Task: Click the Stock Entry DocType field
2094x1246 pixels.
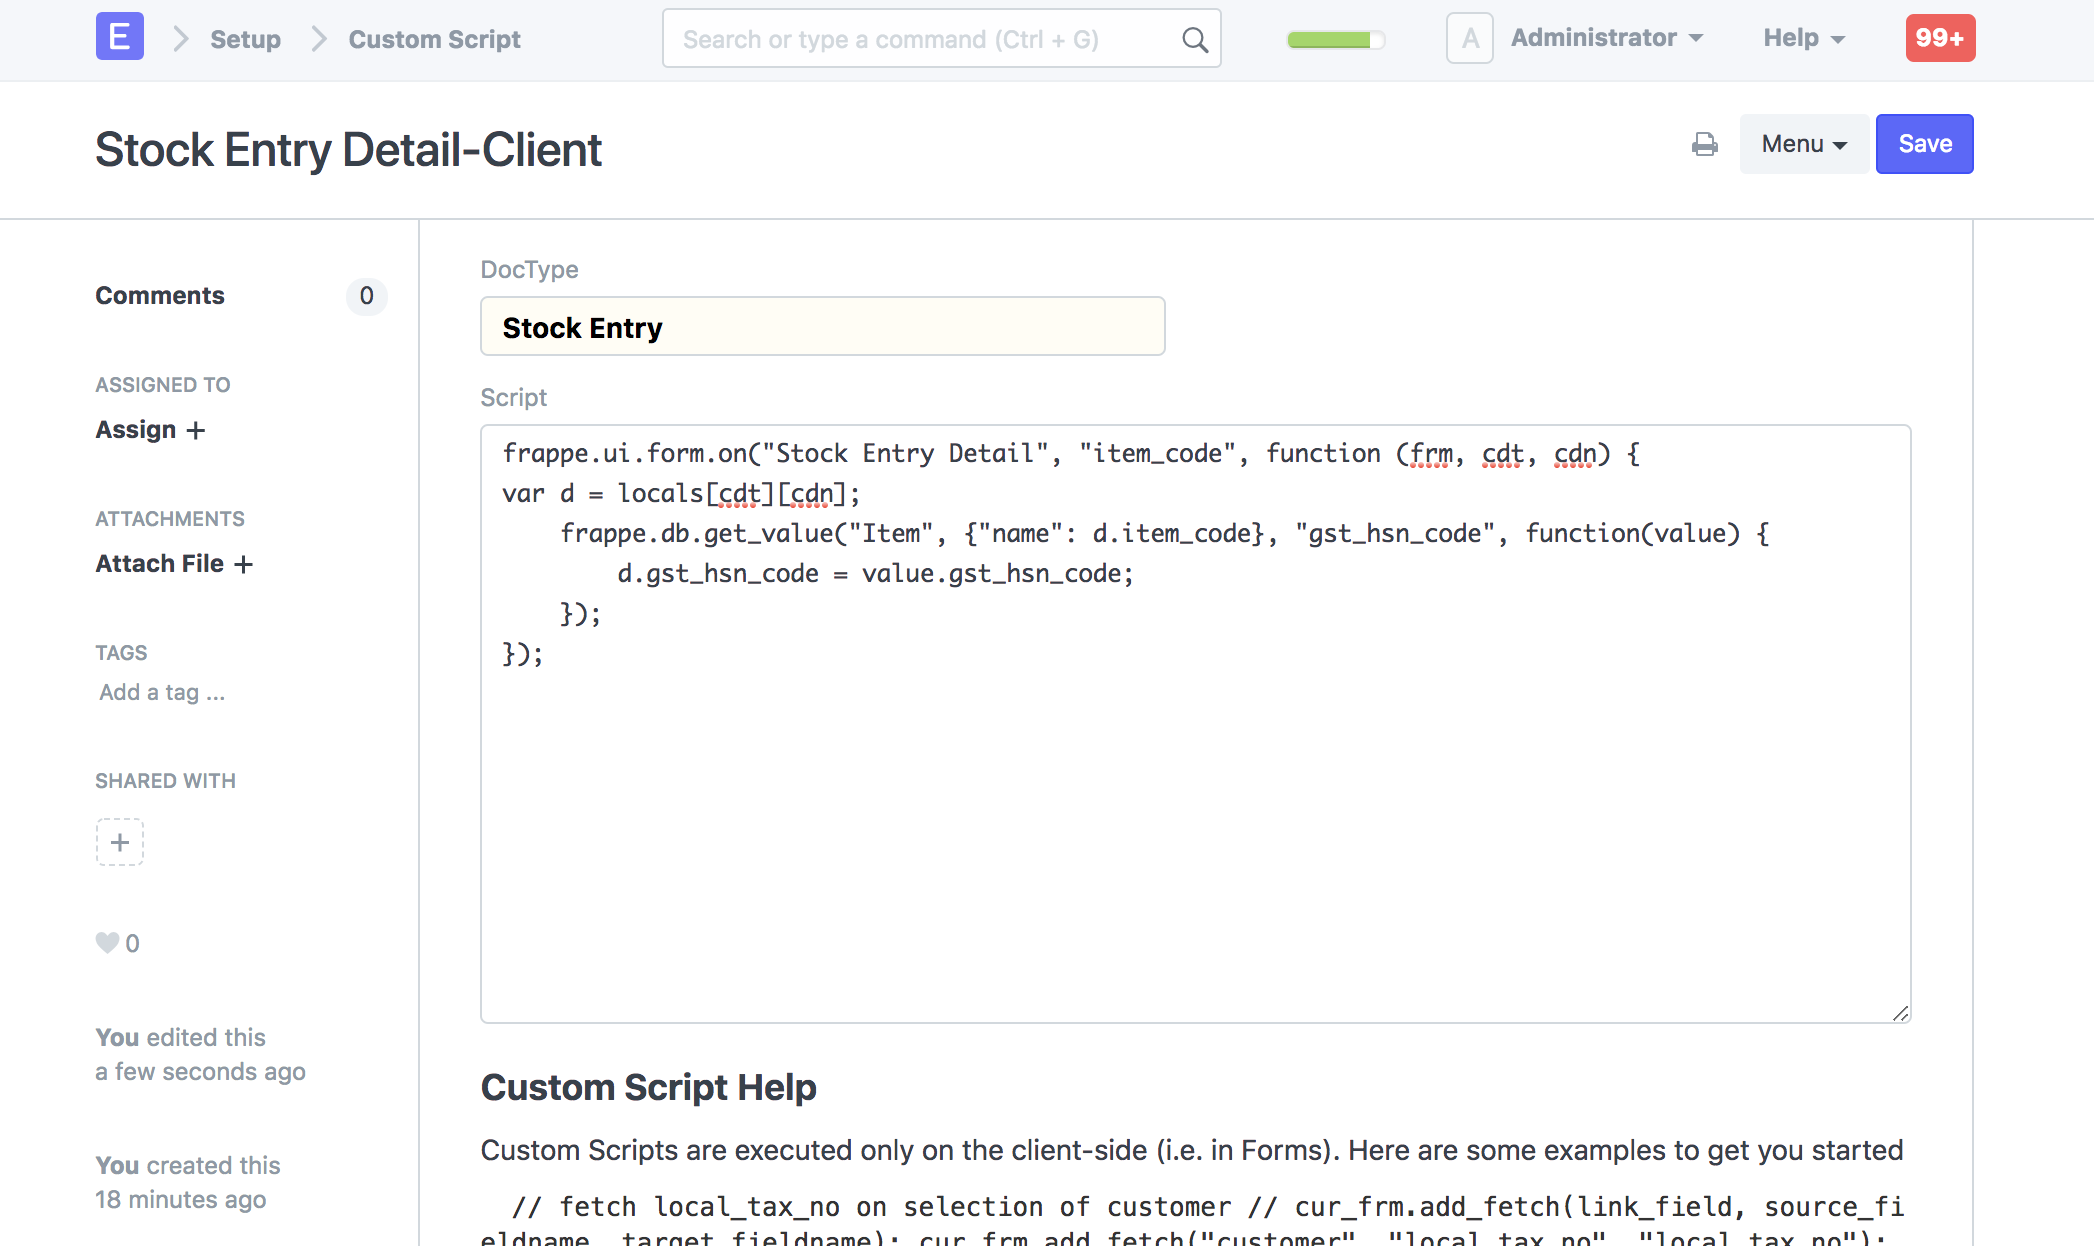Action: 822,327
